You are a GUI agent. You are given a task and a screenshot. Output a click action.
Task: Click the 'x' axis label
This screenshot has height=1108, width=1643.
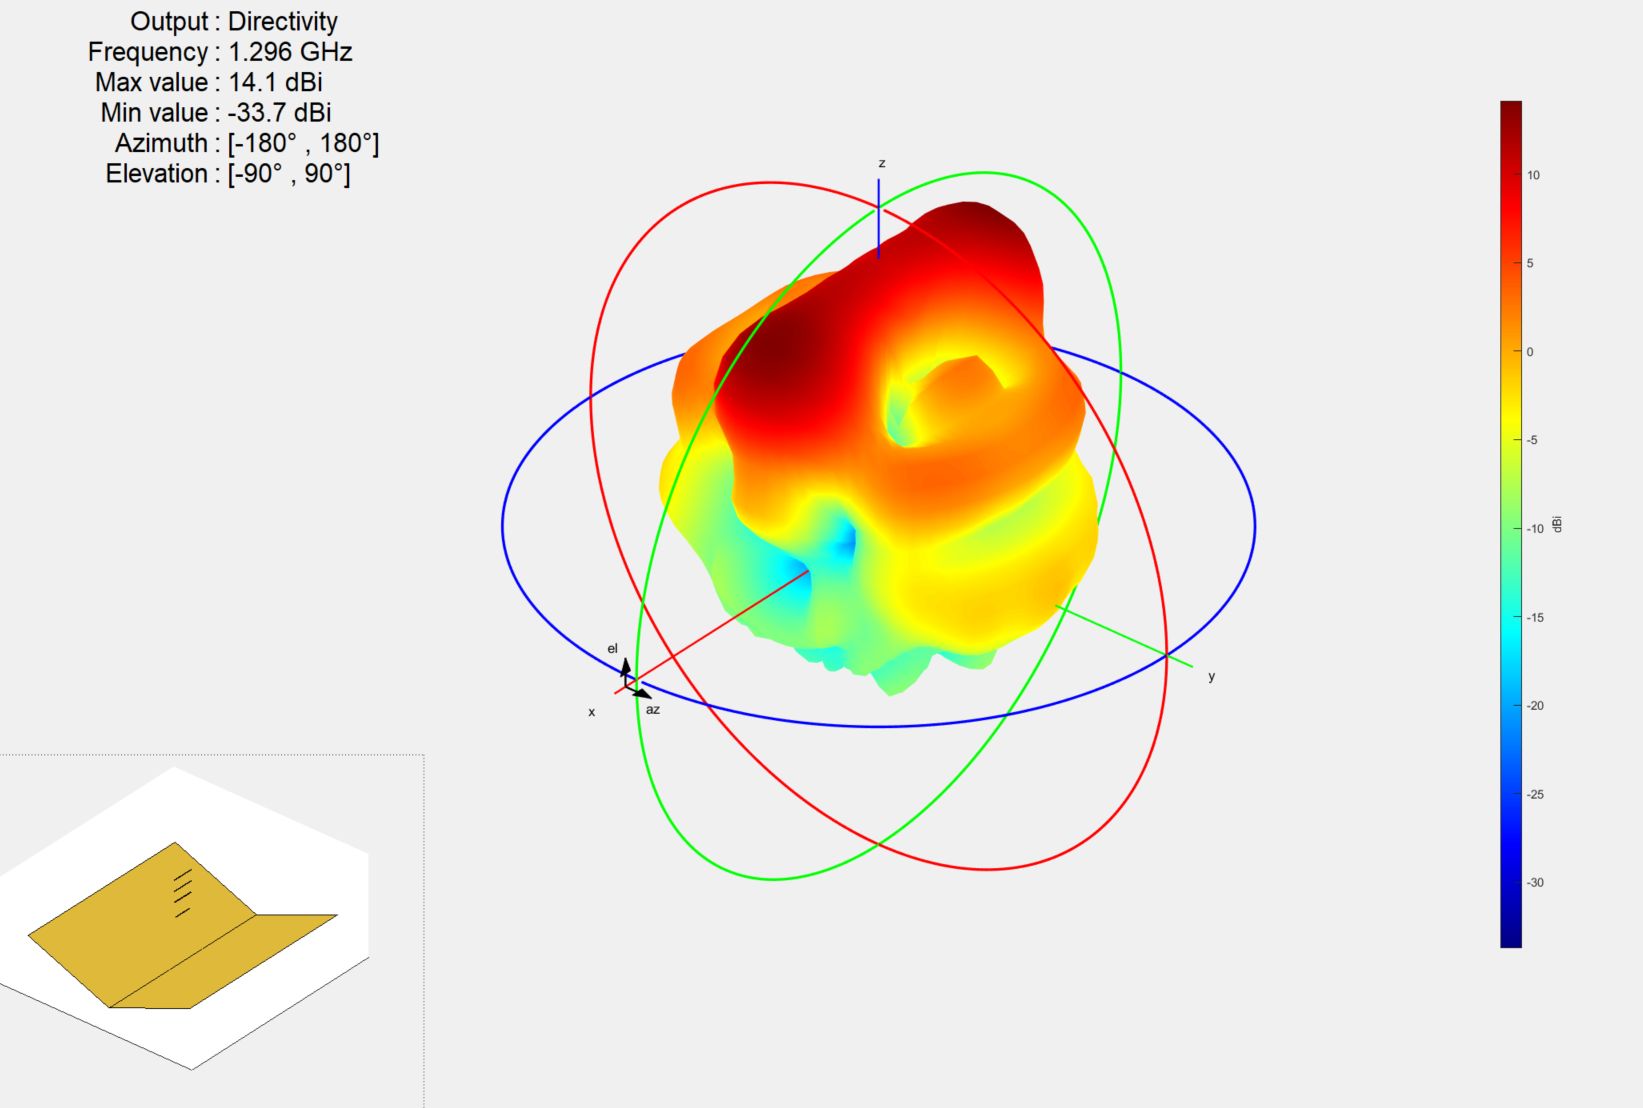coord(592,712)
